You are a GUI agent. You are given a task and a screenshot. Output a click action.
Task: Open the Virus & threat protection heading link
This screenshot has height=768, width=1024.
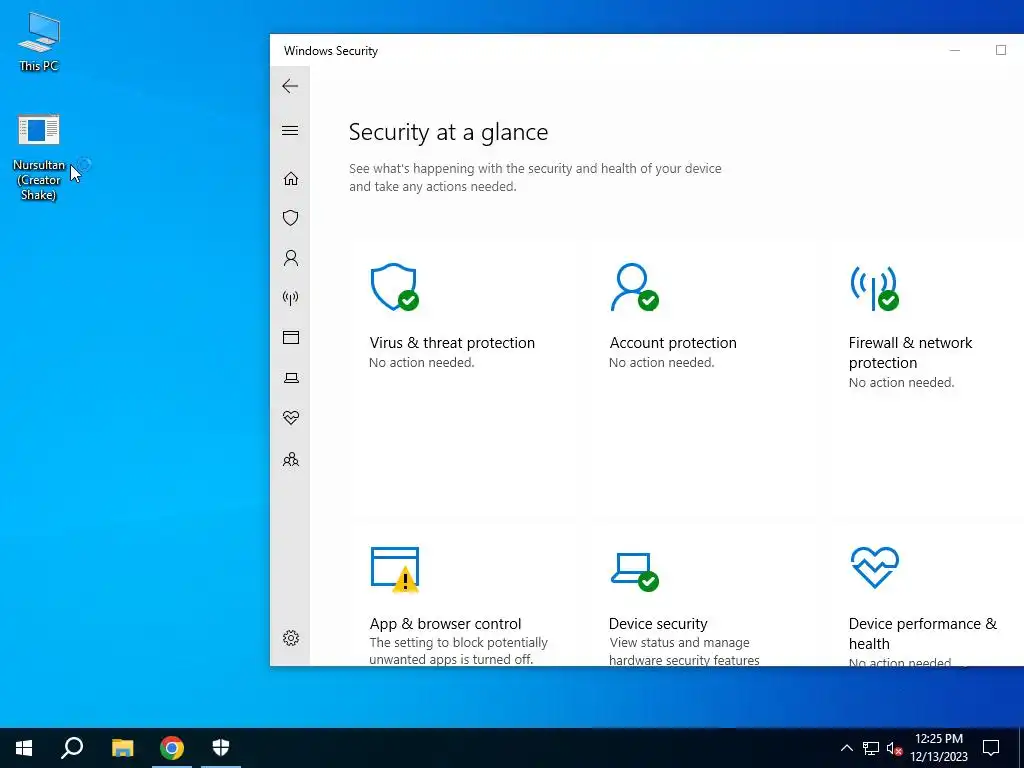pyautogui.click(x=452, y=343)
